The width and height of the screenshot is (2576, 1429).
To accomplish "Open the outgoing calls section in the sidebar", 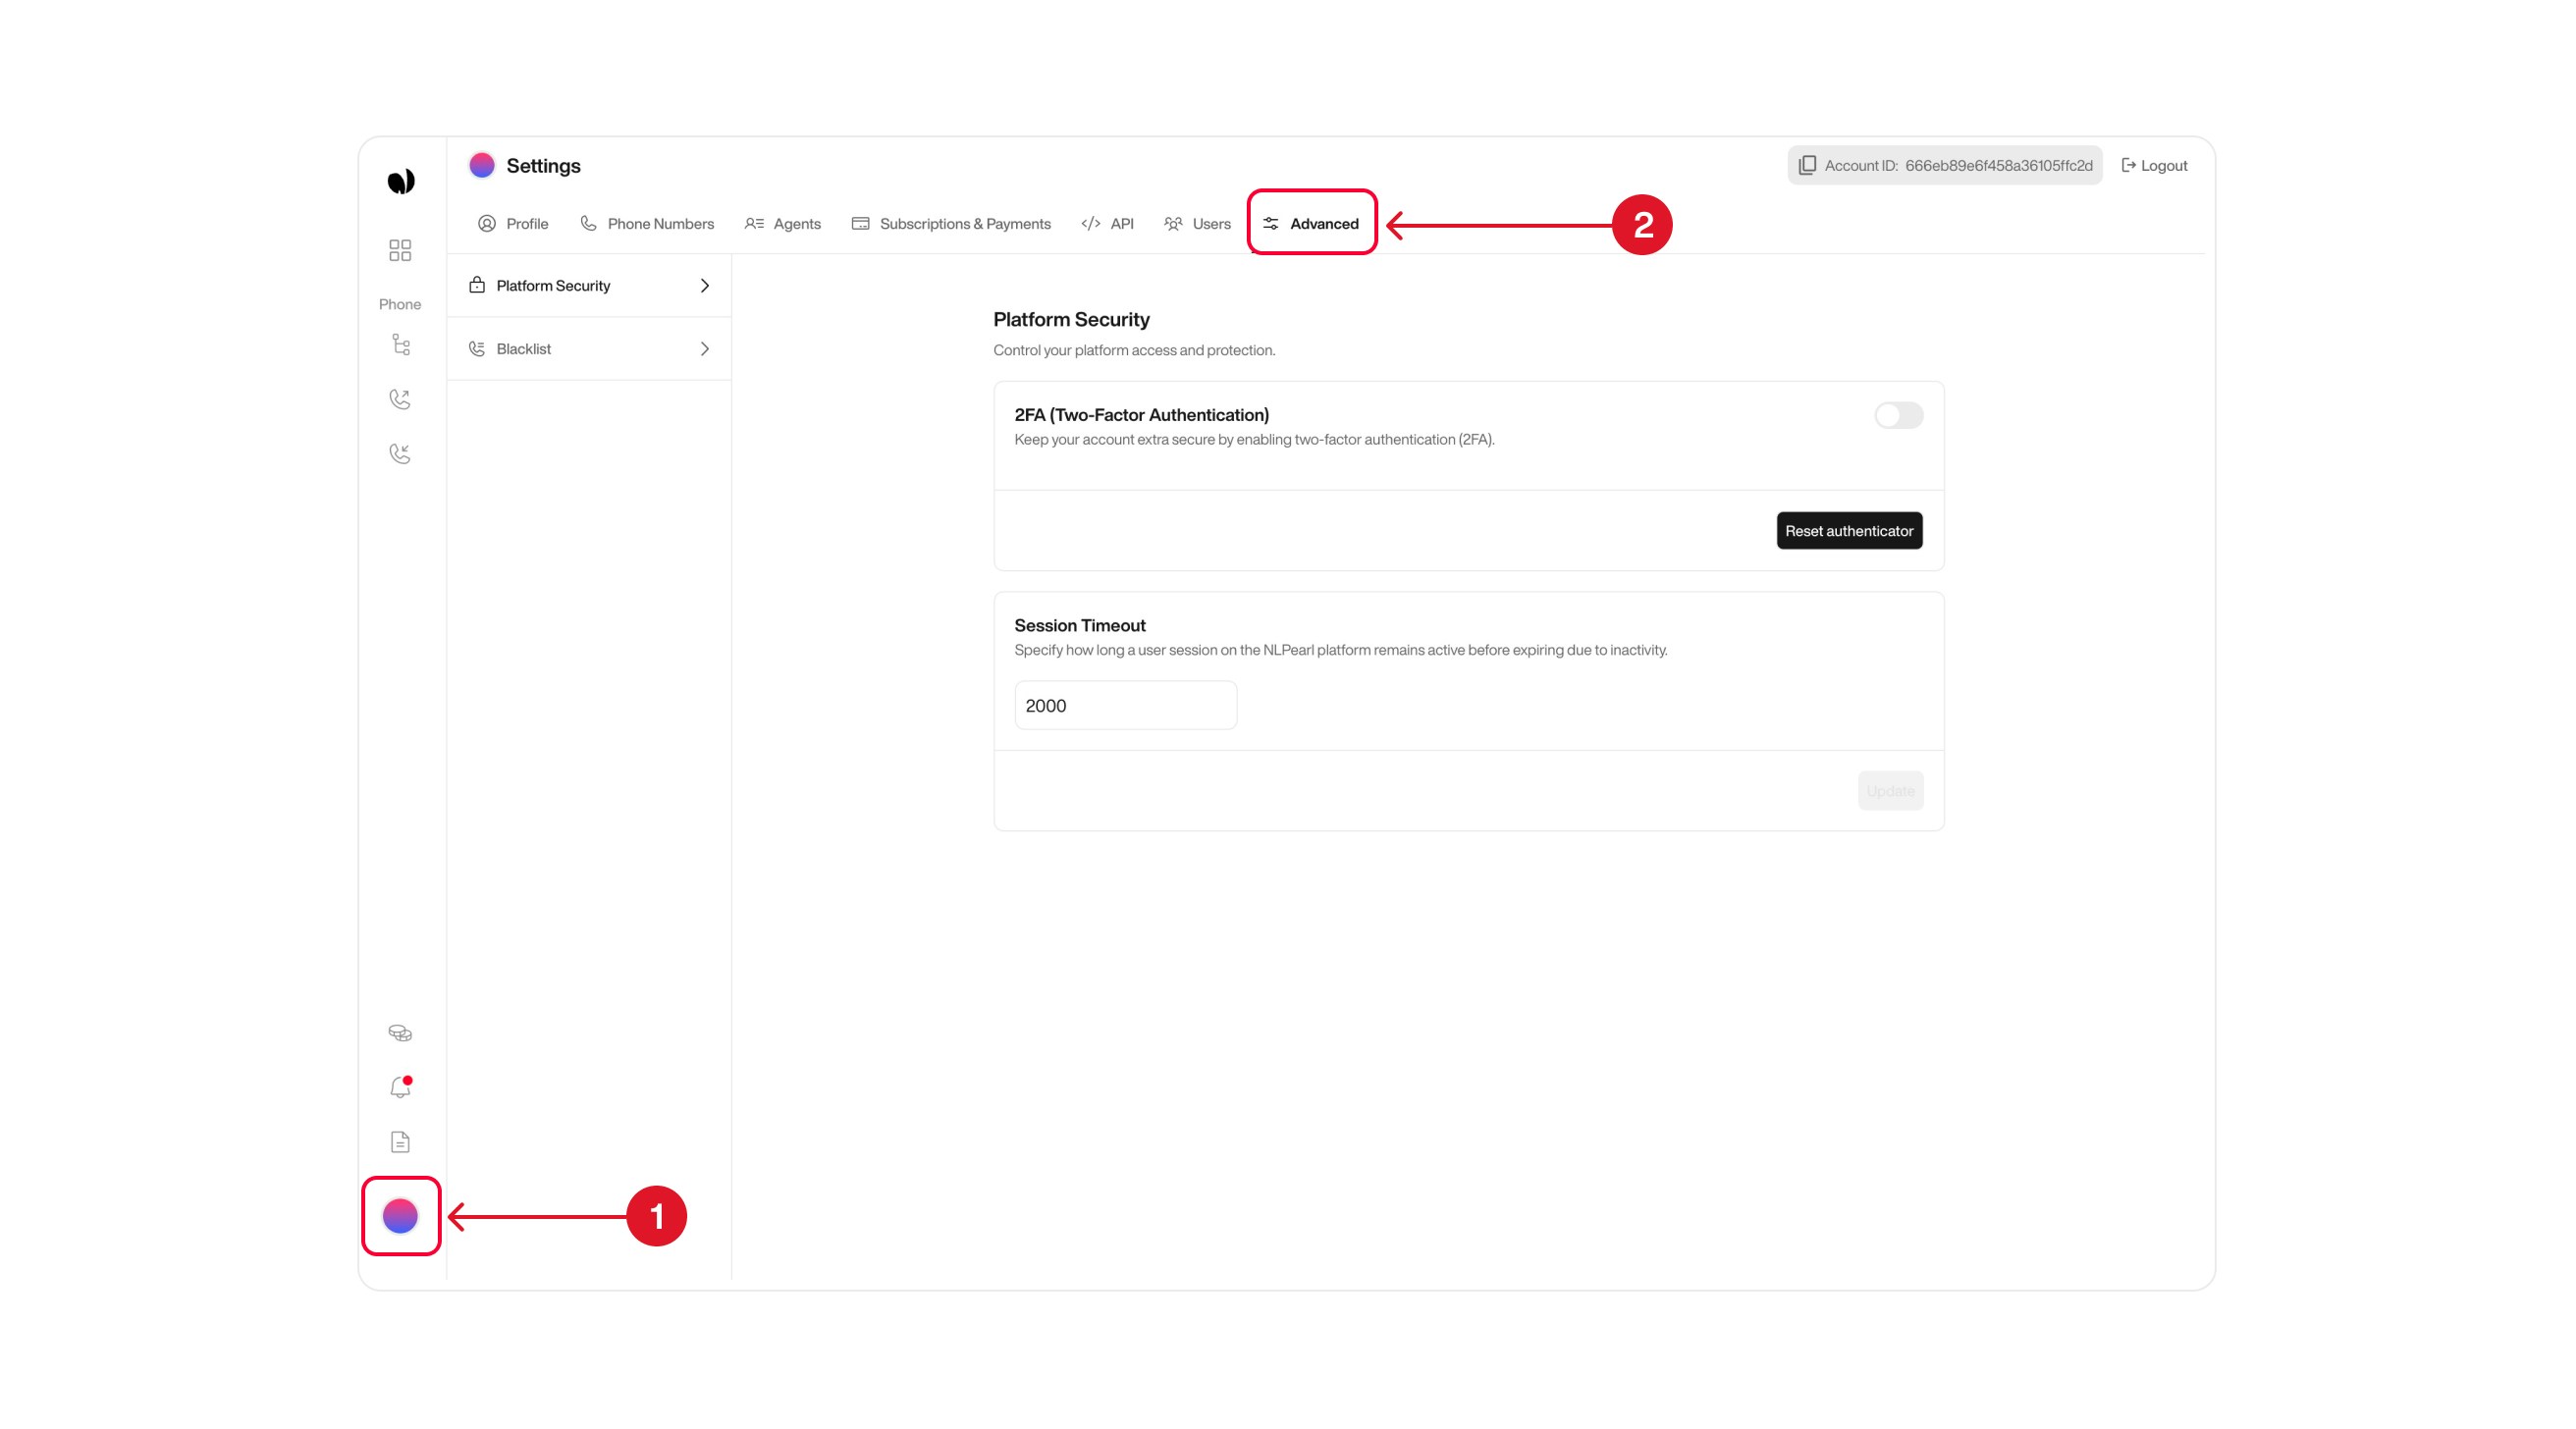I will click(400, 399).
